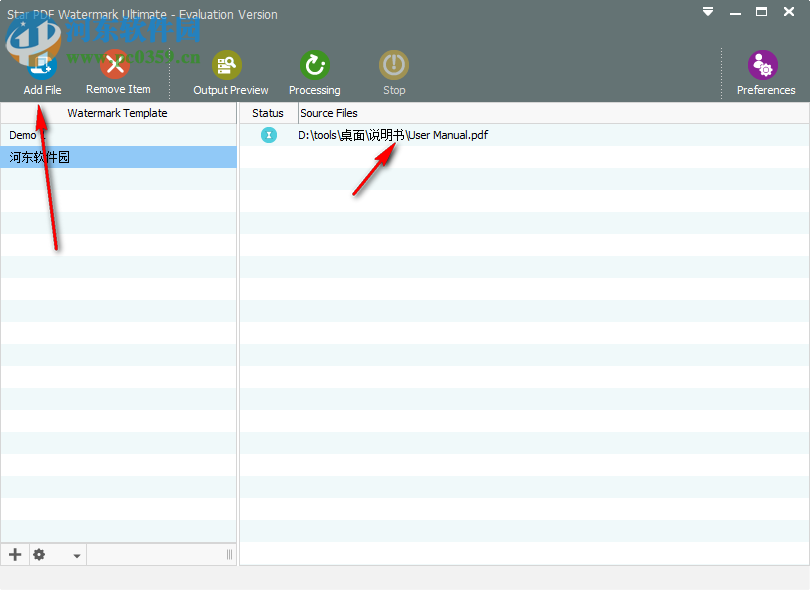Open the title bar dropdown menu arrow
This screenshot has width=810, height=590.
pos(708,11)
